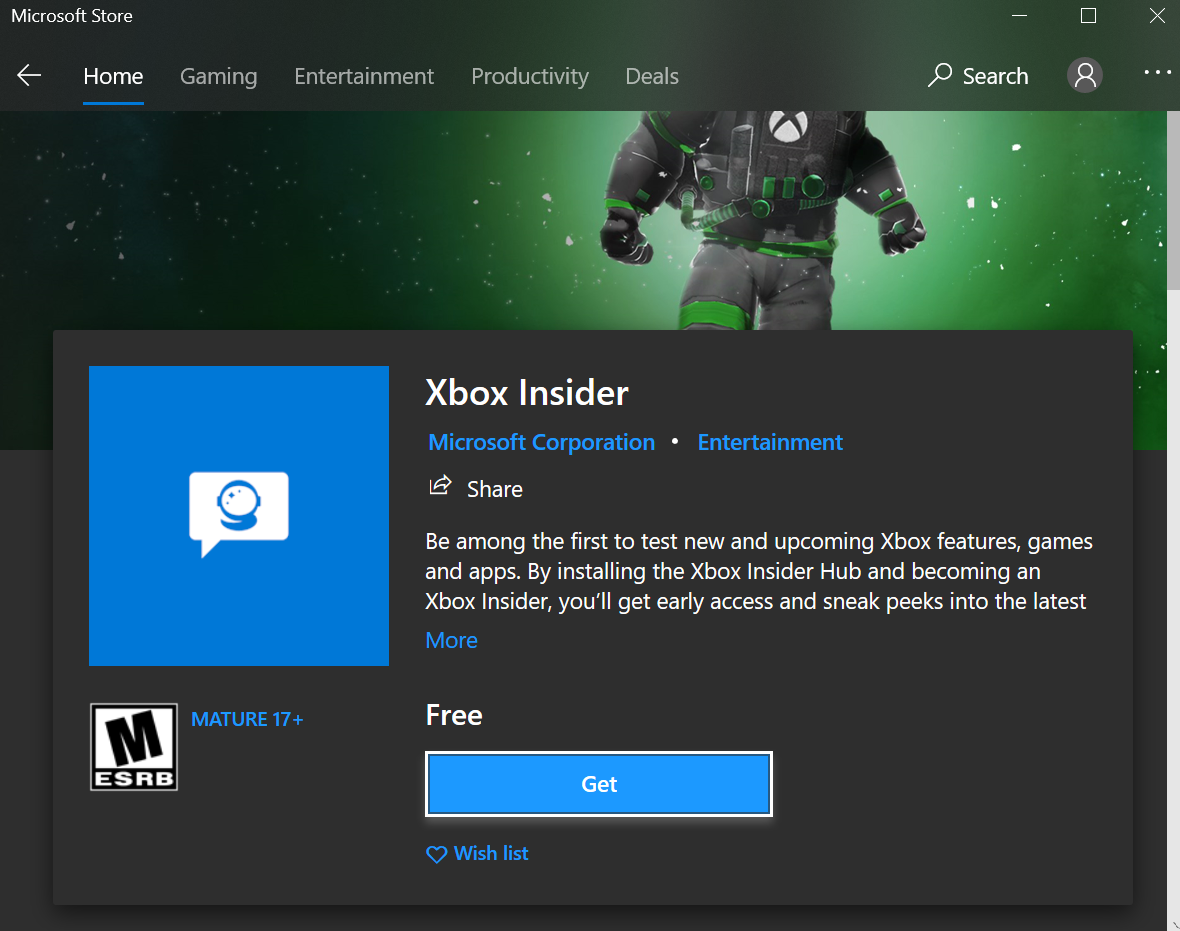Open the See more (…) menu

click(x=1157, y=72)
